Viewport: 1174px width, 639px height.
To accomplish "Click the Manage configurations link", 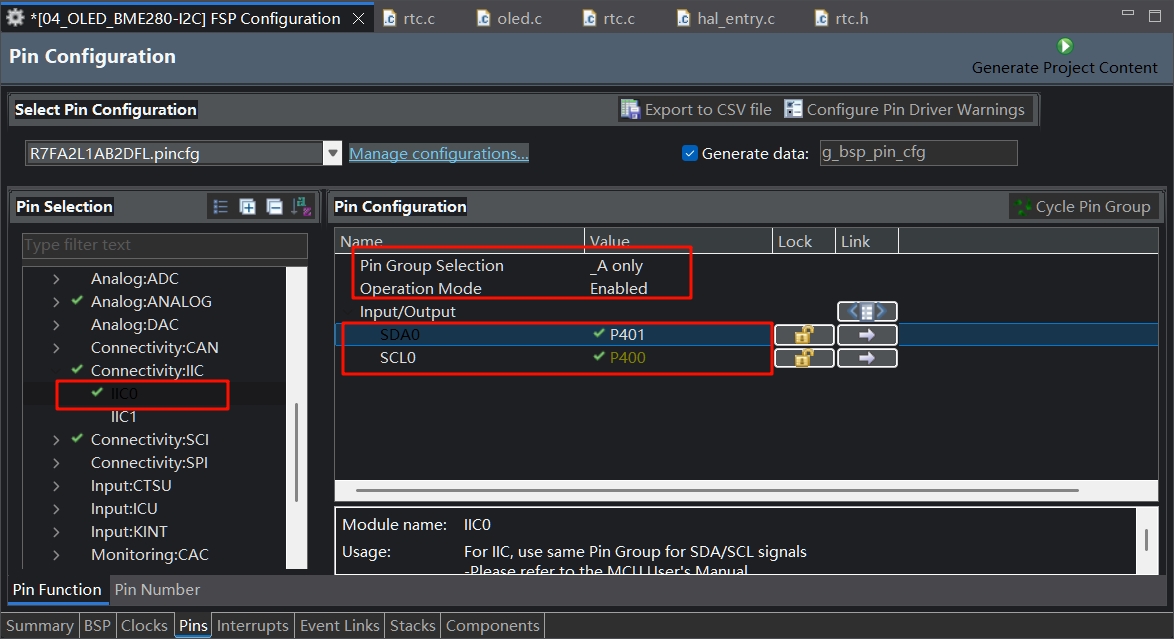I will point(439,154).
